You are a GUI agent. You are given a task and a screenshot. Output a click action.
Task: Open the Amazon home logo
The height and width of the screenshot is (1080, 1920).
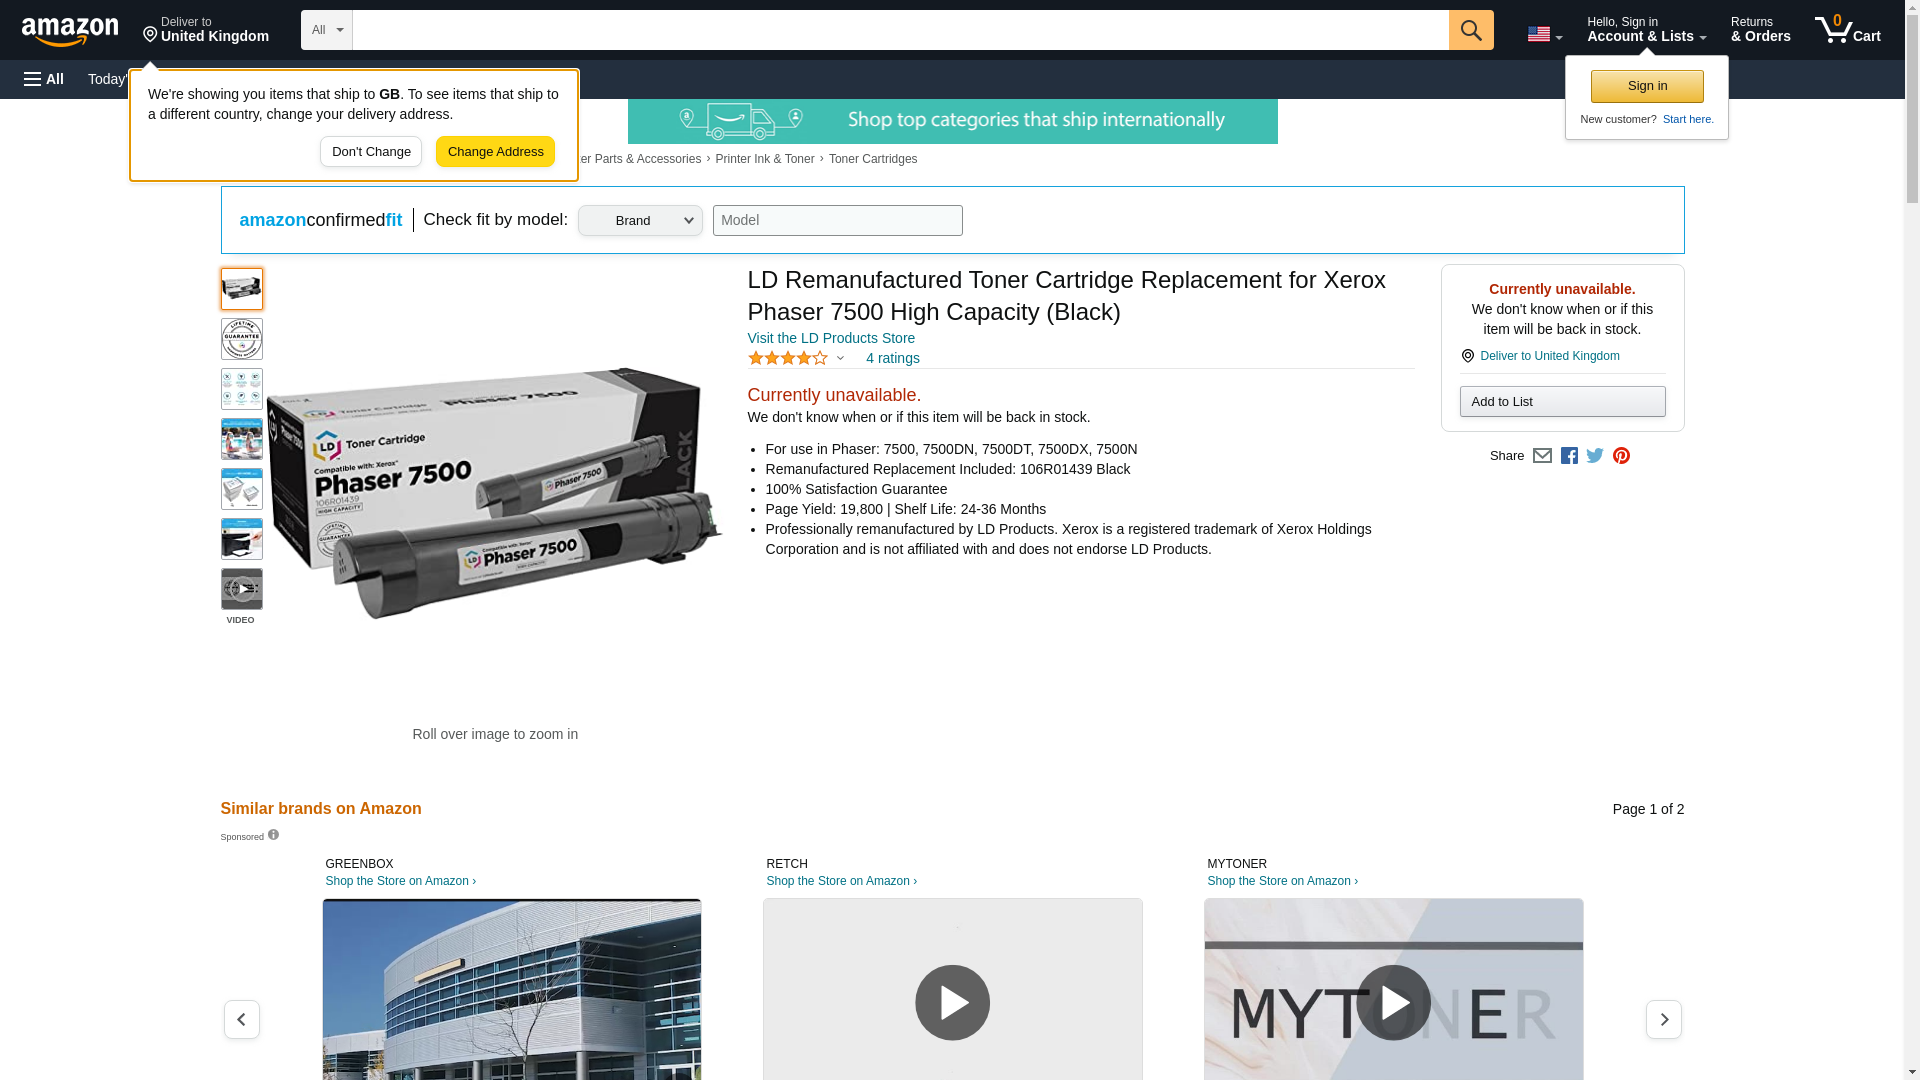tap(70, 31)
